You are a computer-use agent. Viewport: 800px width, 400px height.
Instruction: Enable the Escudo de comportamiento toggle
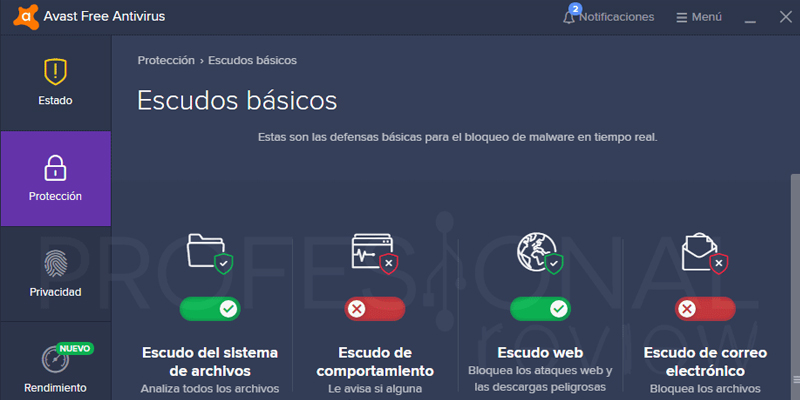tap(375, 309)
